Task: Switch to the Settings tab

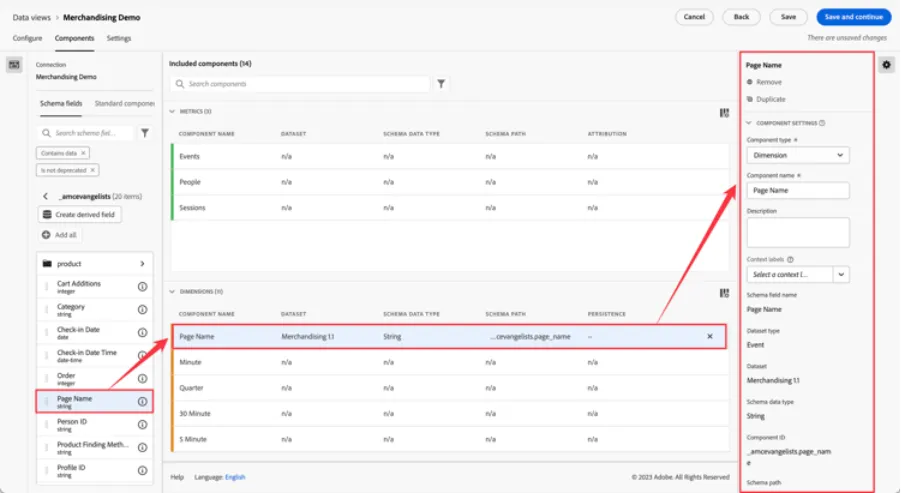Action: point(119,38)
